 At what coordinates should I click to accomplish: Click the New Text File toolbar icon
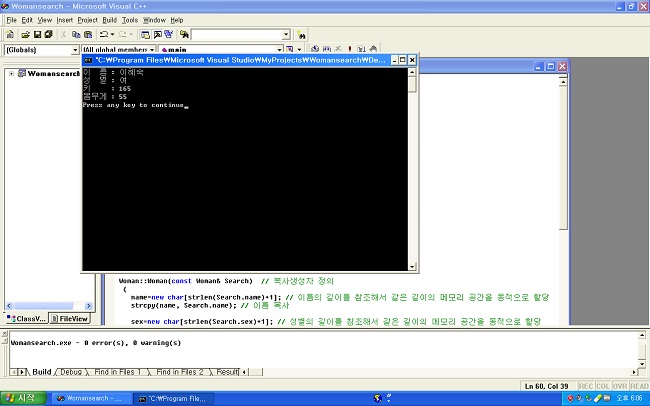point(10,34)
